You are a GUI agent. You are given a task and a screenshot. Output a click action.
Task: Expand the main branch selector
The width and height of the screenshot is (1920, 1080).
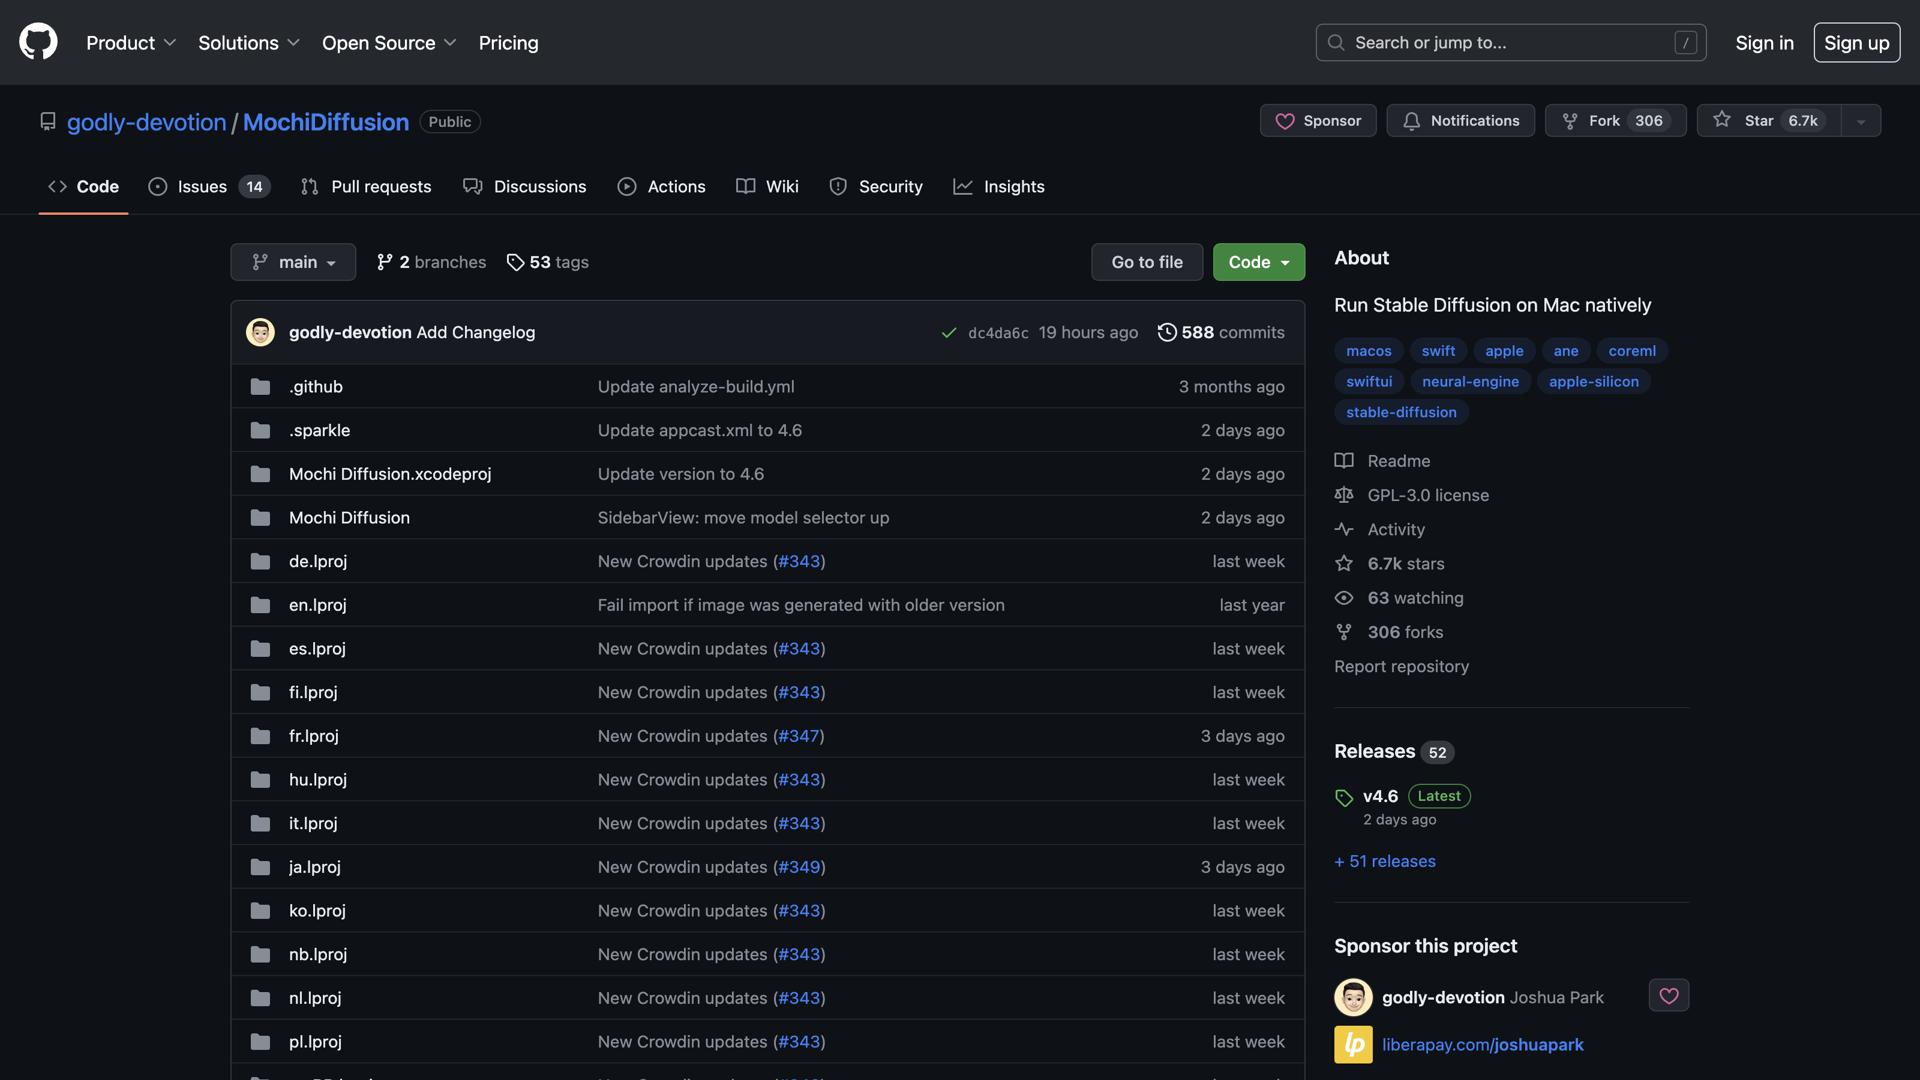tap(293, 262)
